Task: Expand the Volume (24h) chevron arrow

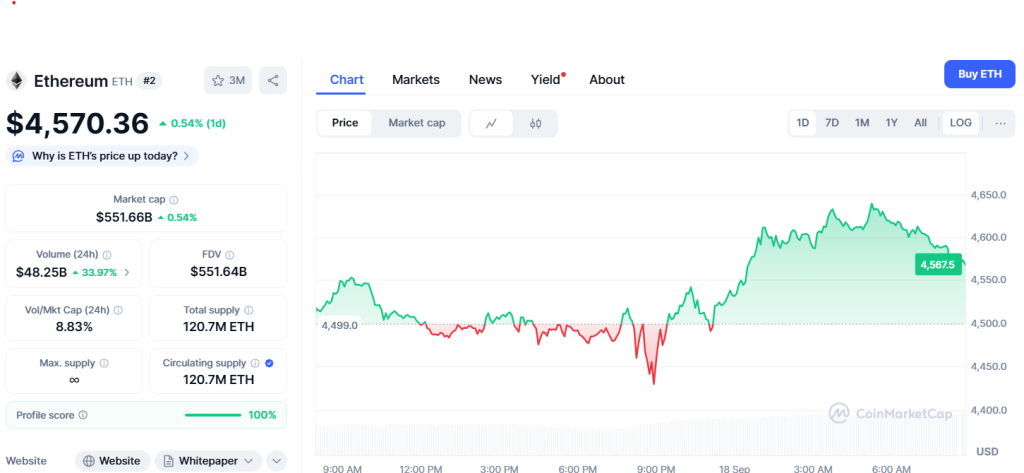Action: pos(126,272)
